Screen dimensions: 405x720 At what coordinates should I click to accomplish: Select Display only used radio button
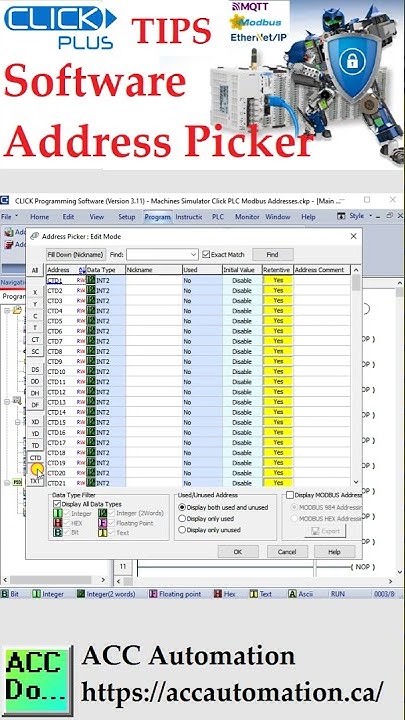pos(182,519)
